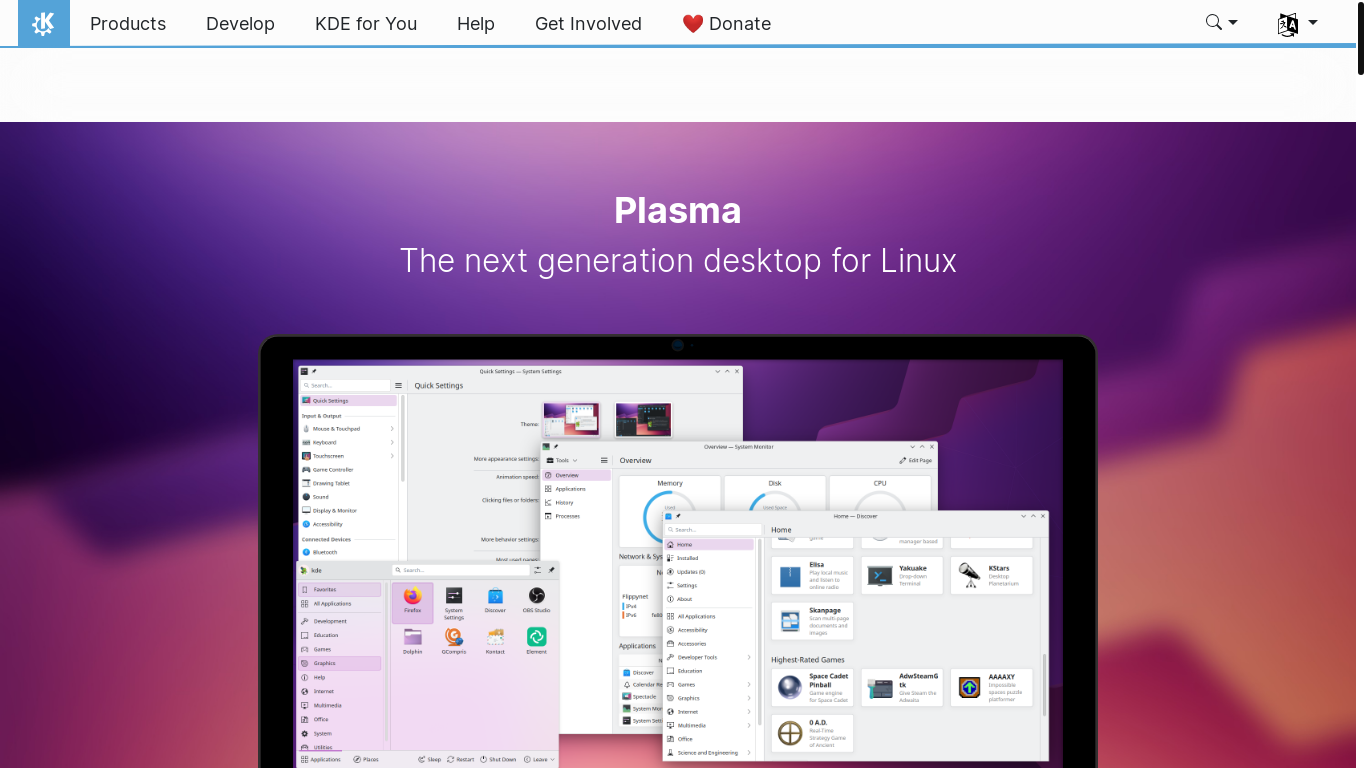Open the Develop menu
This screenshot has width=1366, height=768.
[x=240, y=24]
